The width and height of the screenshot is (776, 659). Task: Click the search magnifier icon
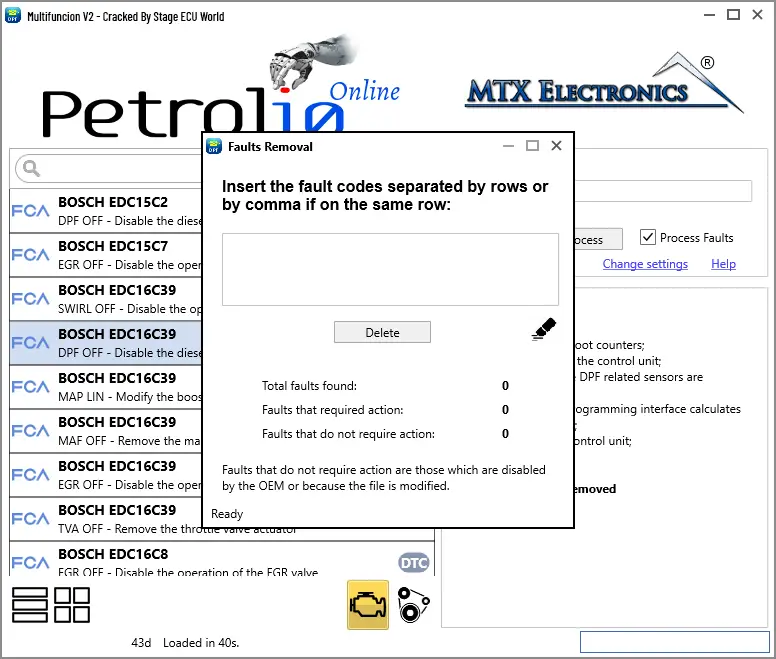[x=30, y=168]
